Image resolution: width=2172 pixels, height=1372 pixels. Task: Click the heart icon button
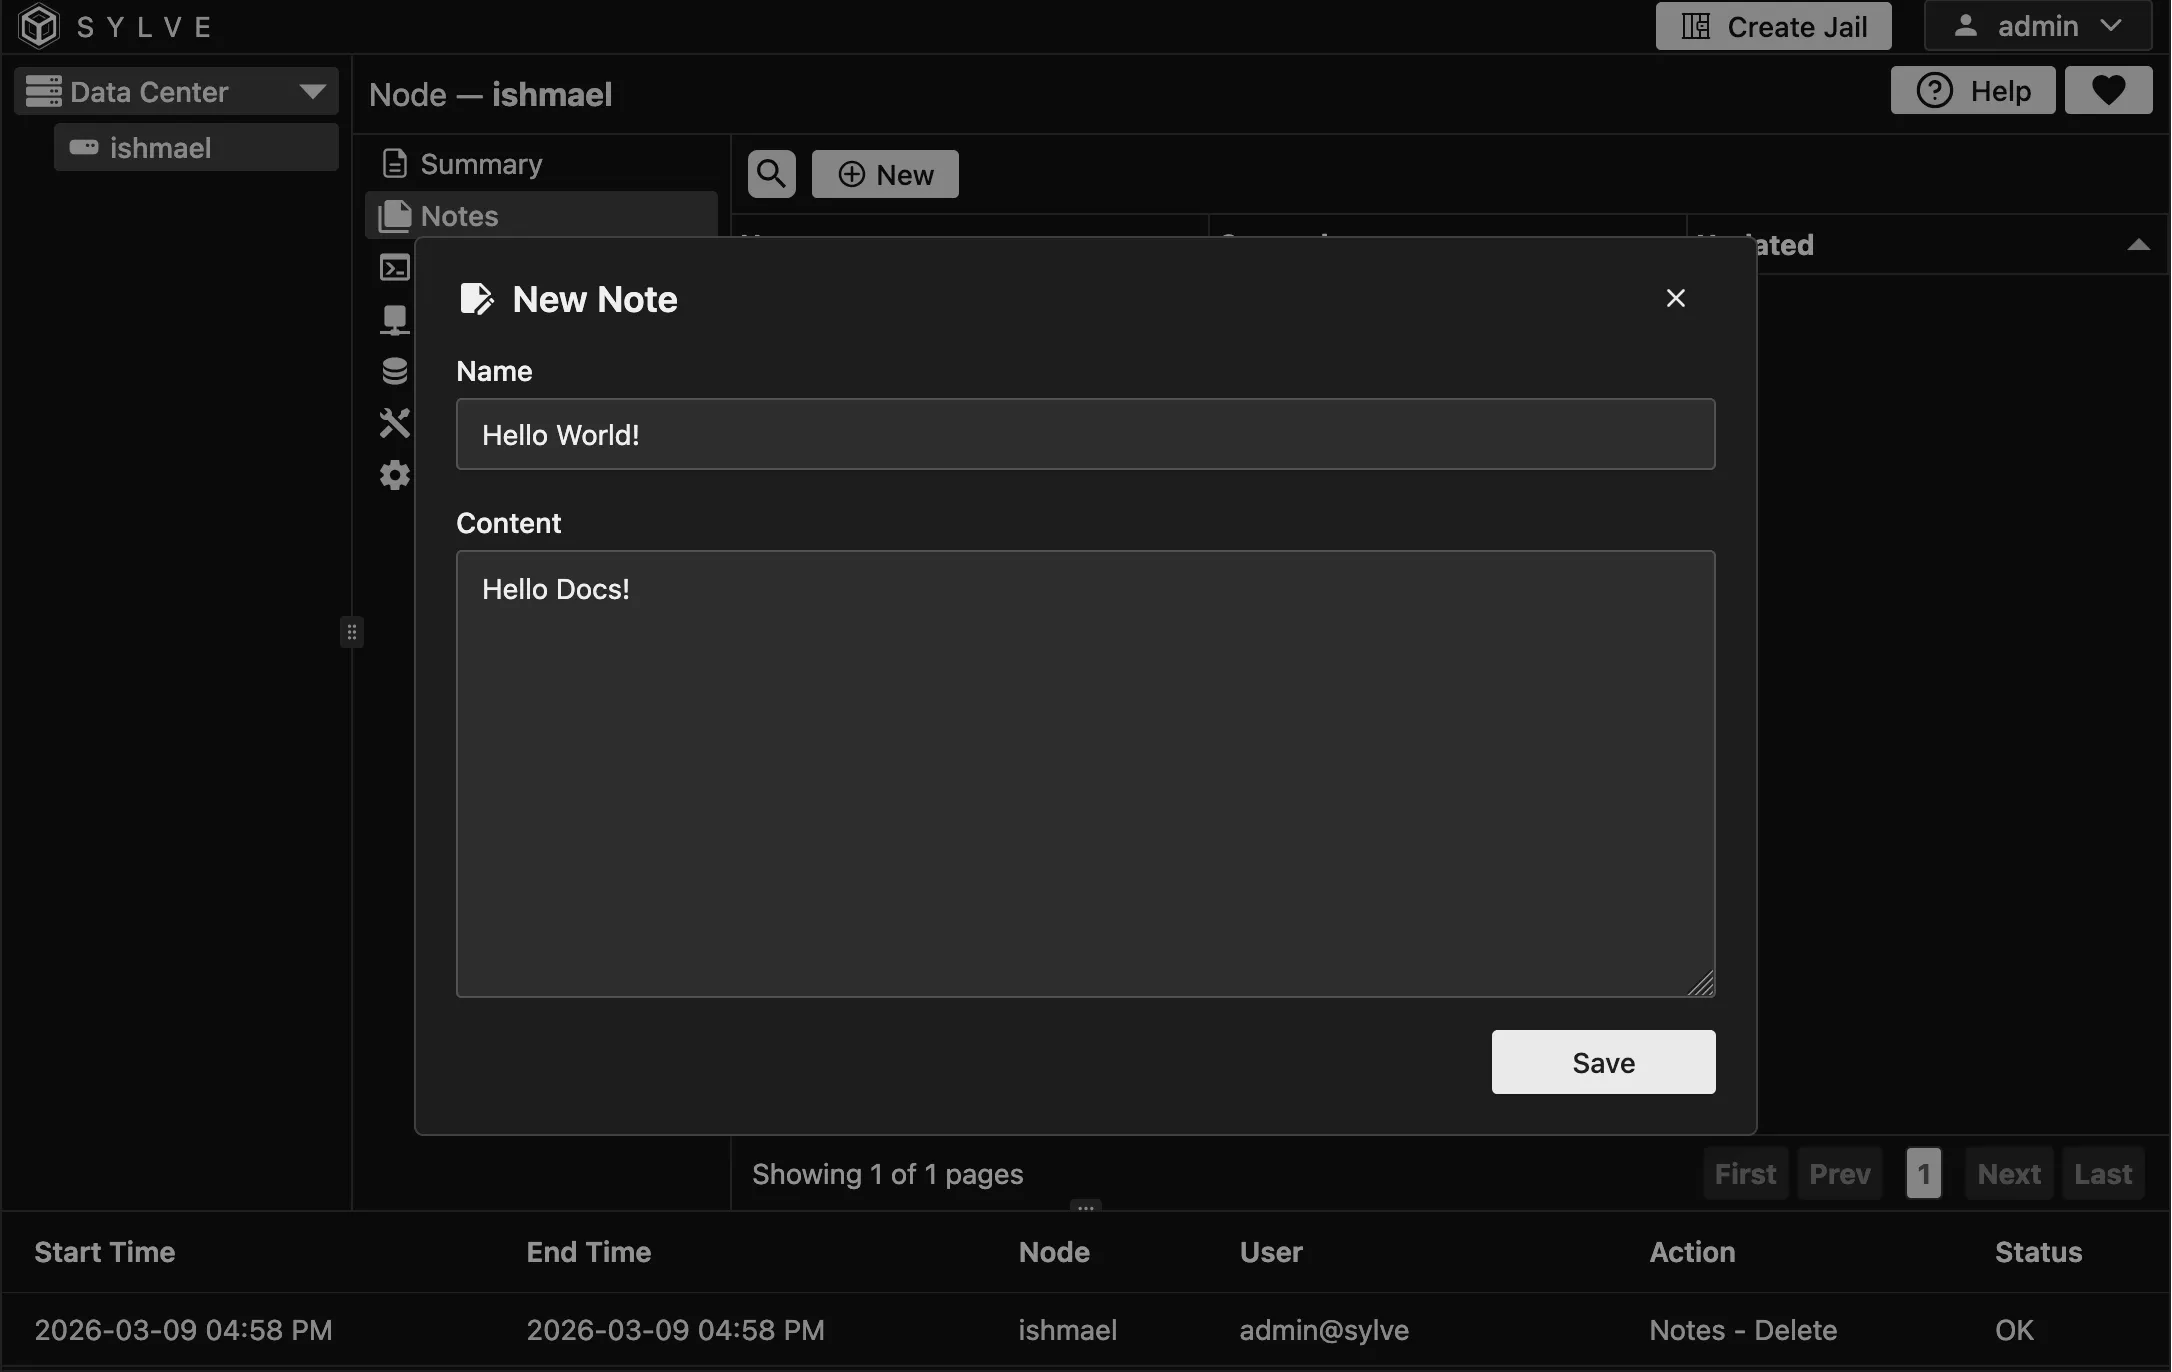point(2108,91)
